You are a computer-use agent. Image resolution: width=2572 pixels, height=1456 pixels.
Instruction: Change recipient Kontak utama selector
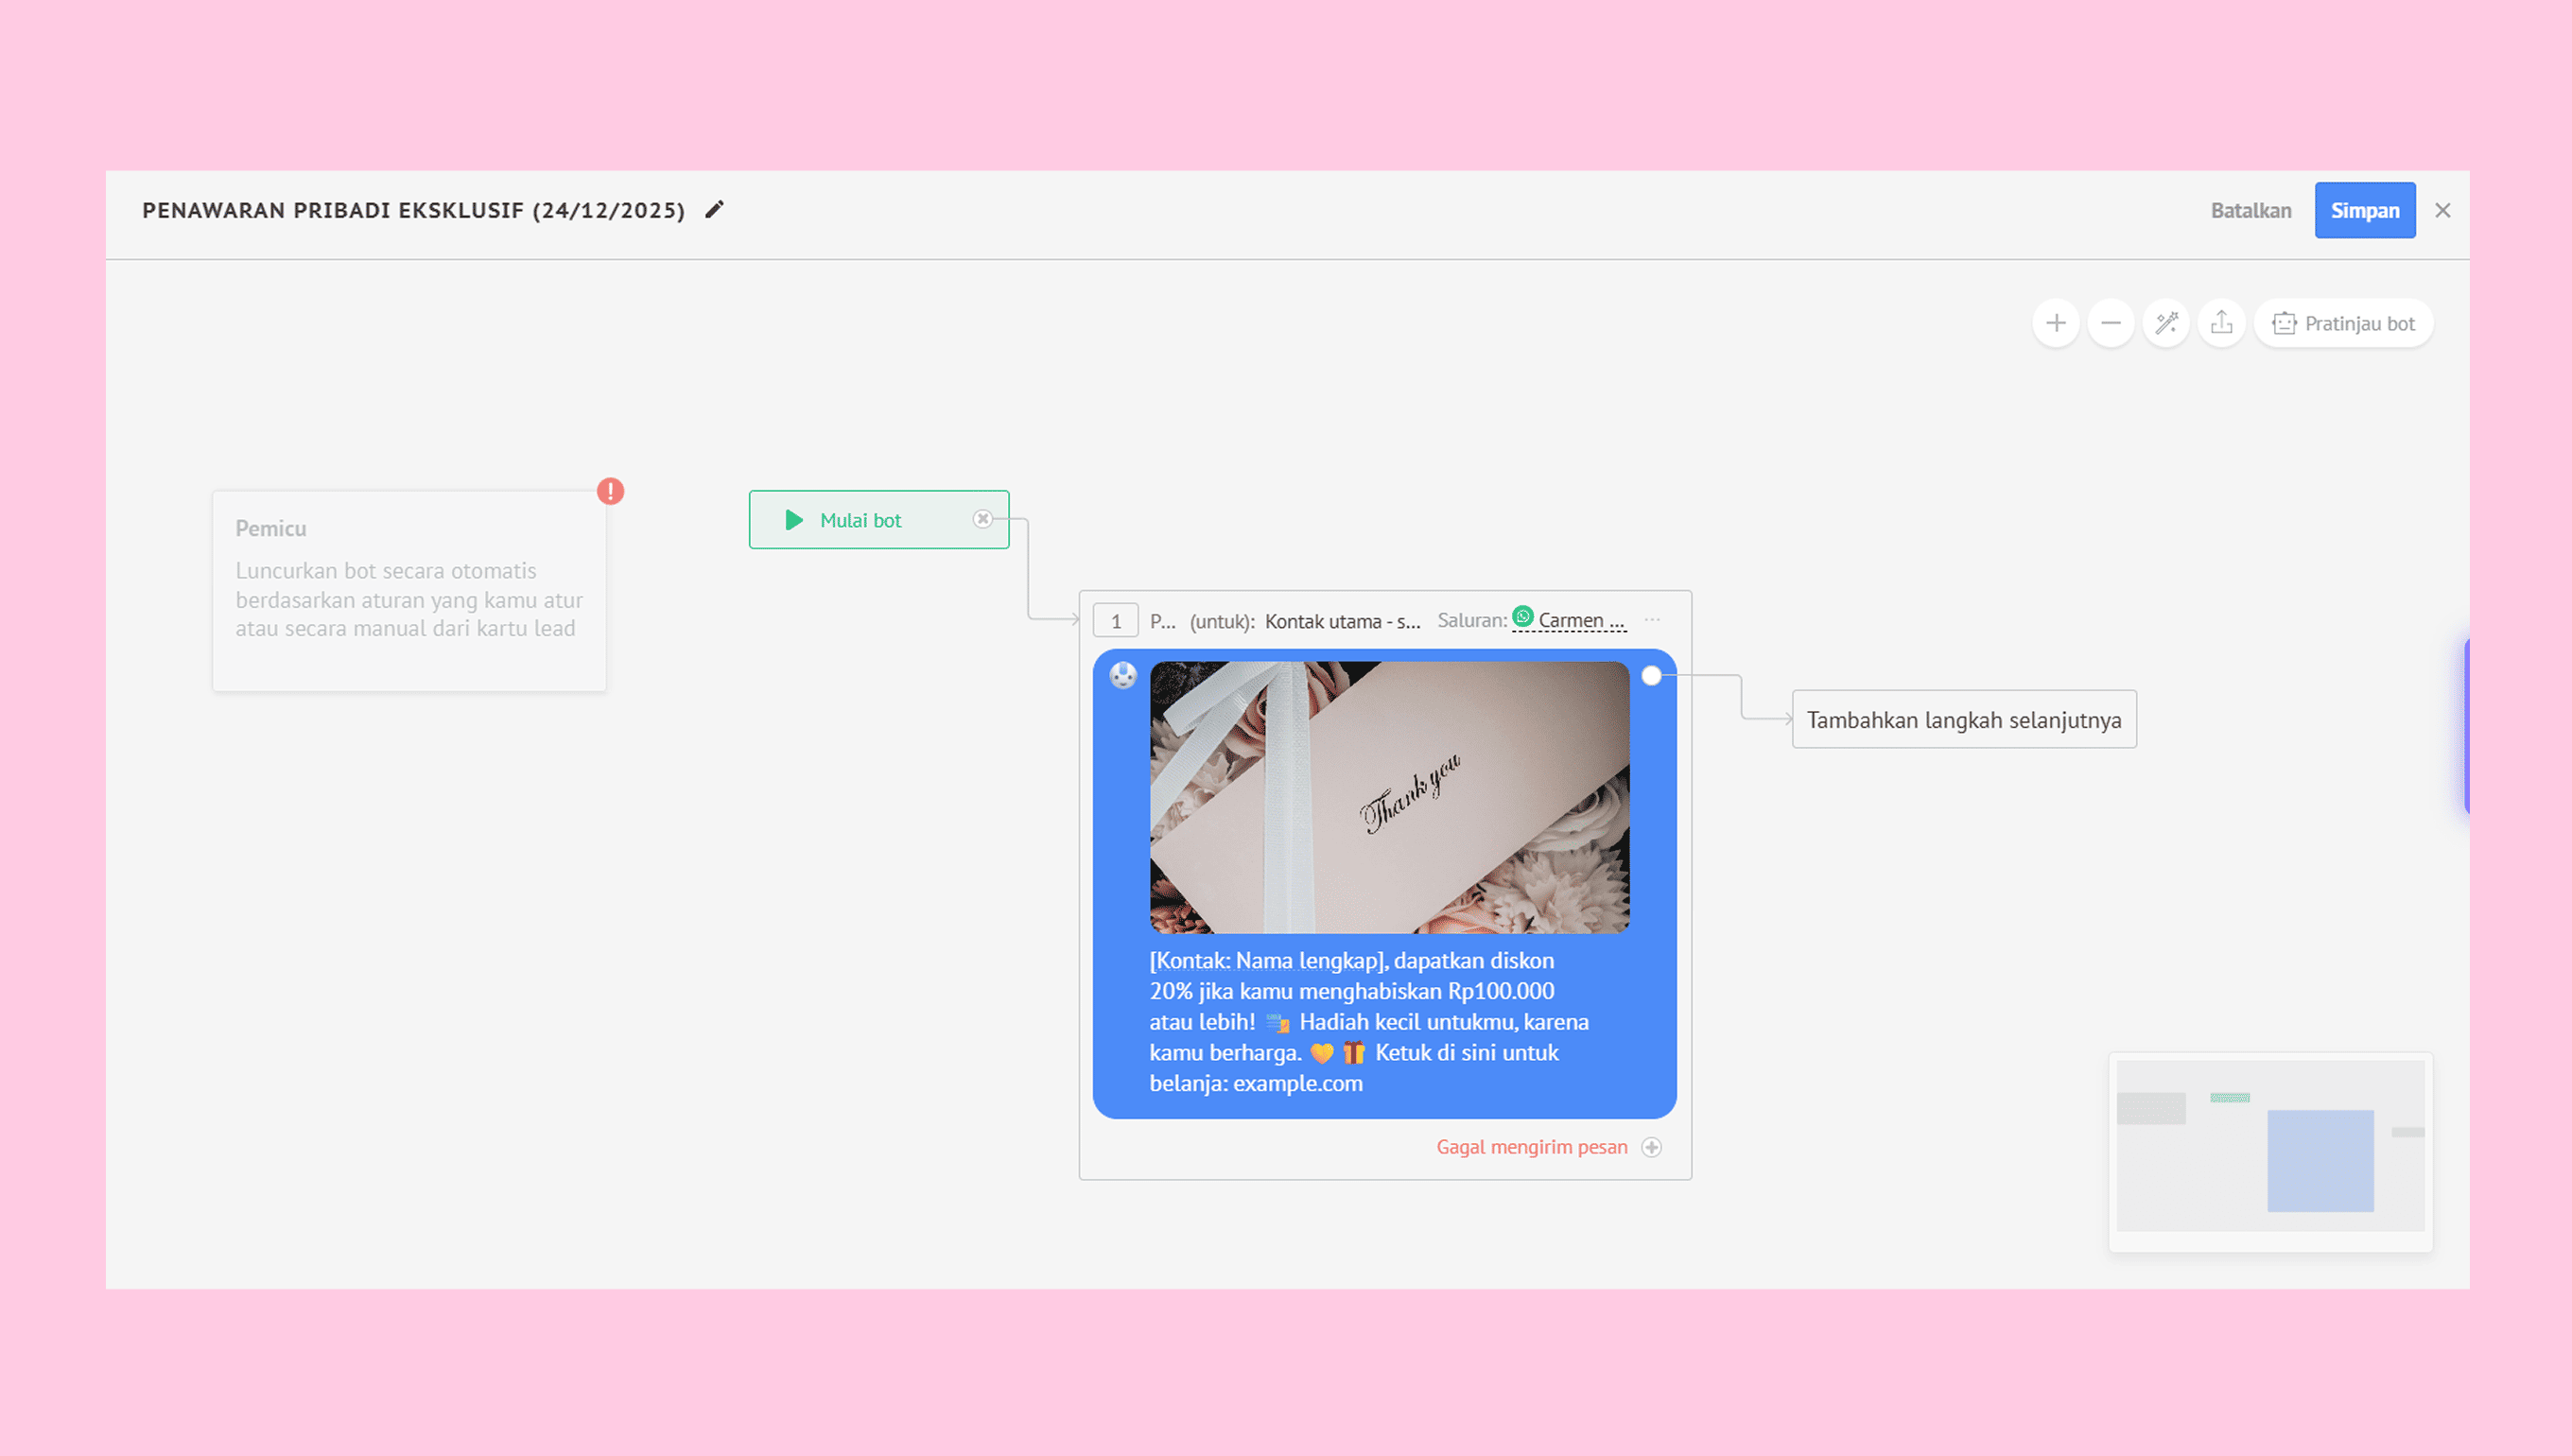tap(1342, 621)
